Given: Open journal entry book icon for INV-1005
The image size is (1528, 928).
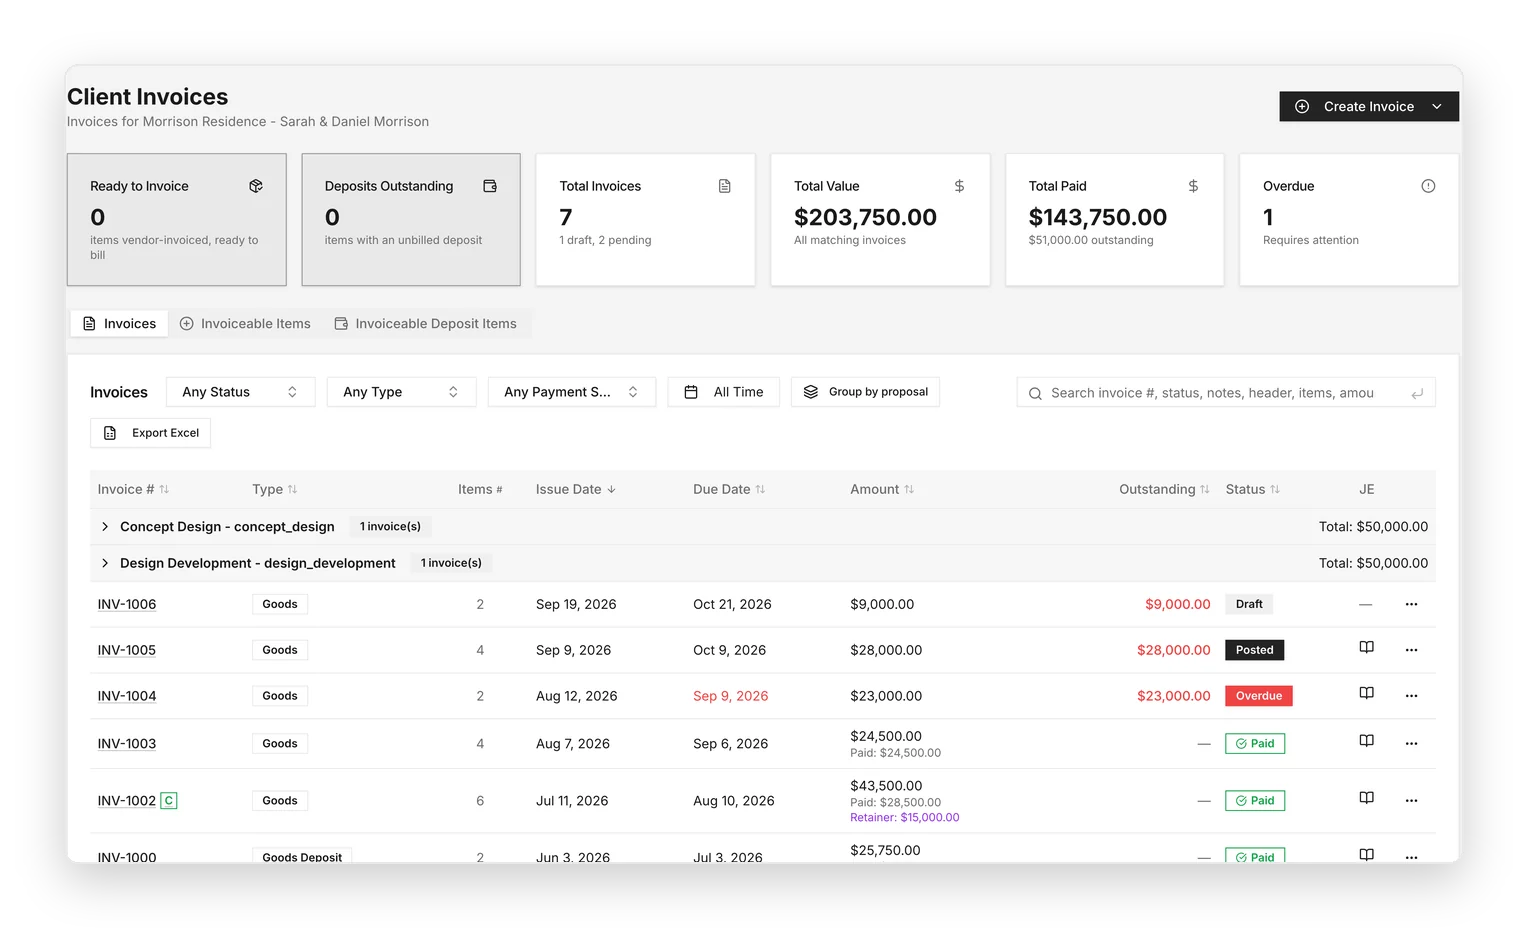Looking at the screenshot, I should pyautogui.click(x=1366, y=648).
